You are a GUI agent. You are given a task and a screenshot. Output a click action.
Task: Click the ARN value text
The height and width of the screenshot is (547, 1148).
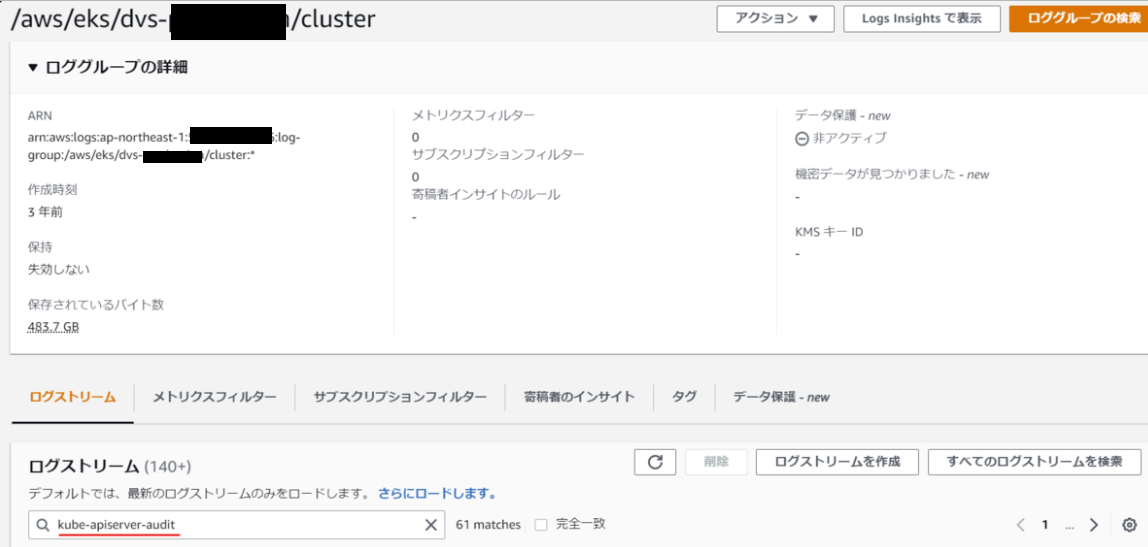[x=164, y=146]
